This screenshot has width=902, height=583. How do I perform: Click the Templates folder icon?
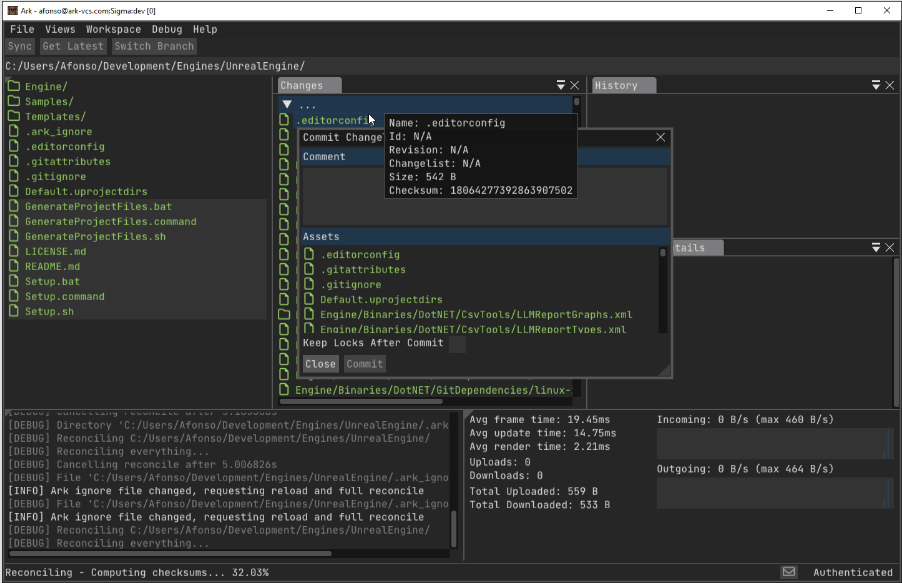[14, 116]
